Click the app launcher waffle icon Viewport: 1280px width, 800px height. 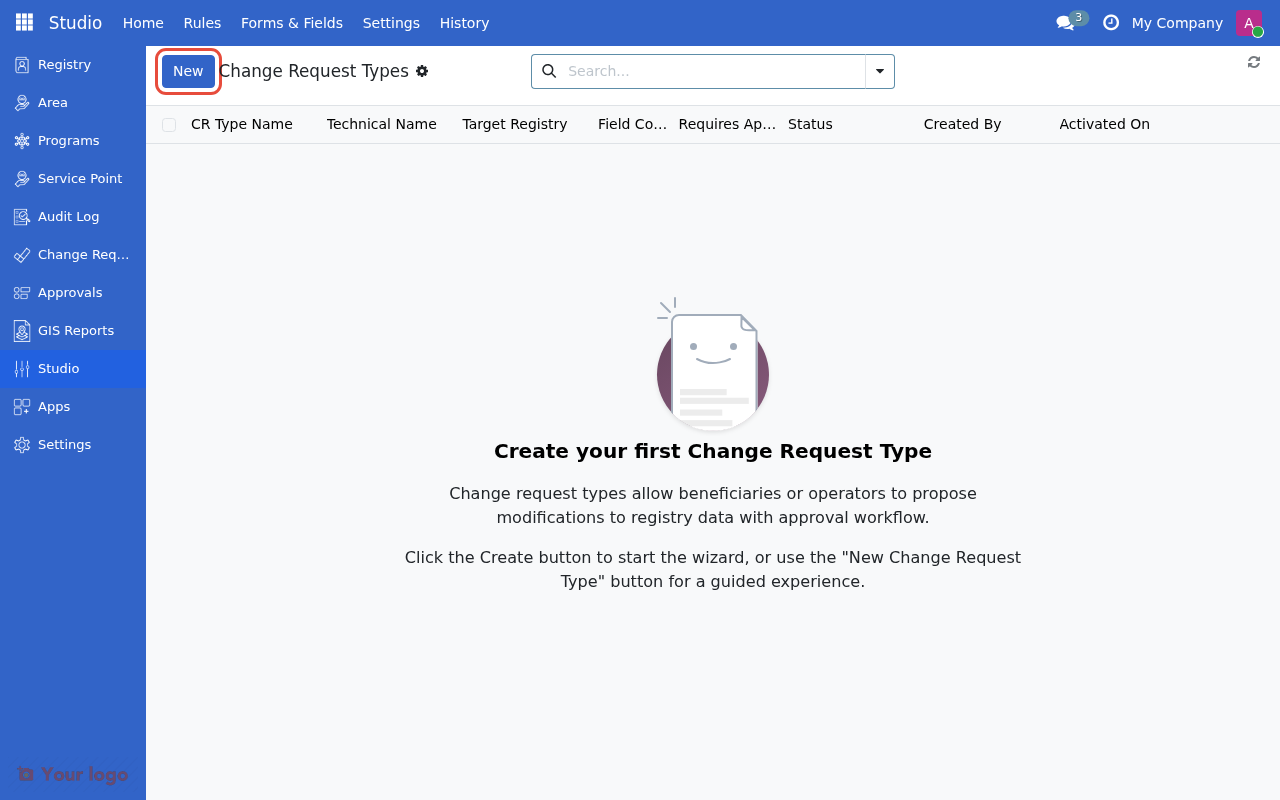23,22
